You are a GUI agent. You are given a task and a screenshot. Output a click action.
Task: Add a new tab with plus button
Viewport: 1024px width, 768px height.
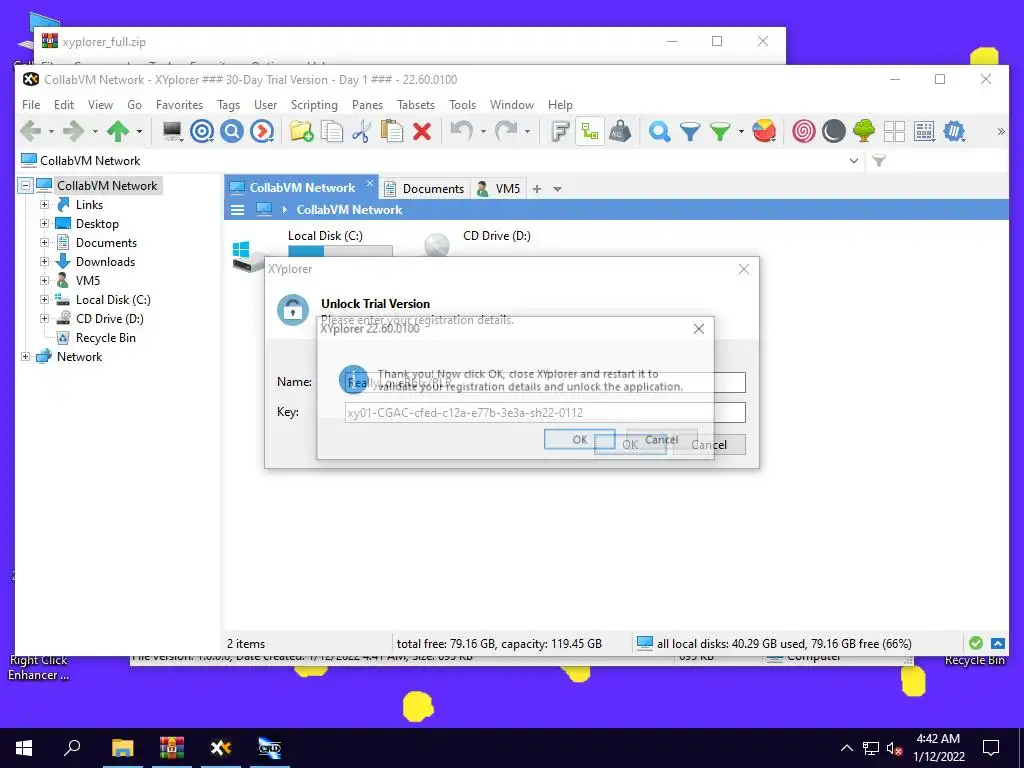click(537, 189)
